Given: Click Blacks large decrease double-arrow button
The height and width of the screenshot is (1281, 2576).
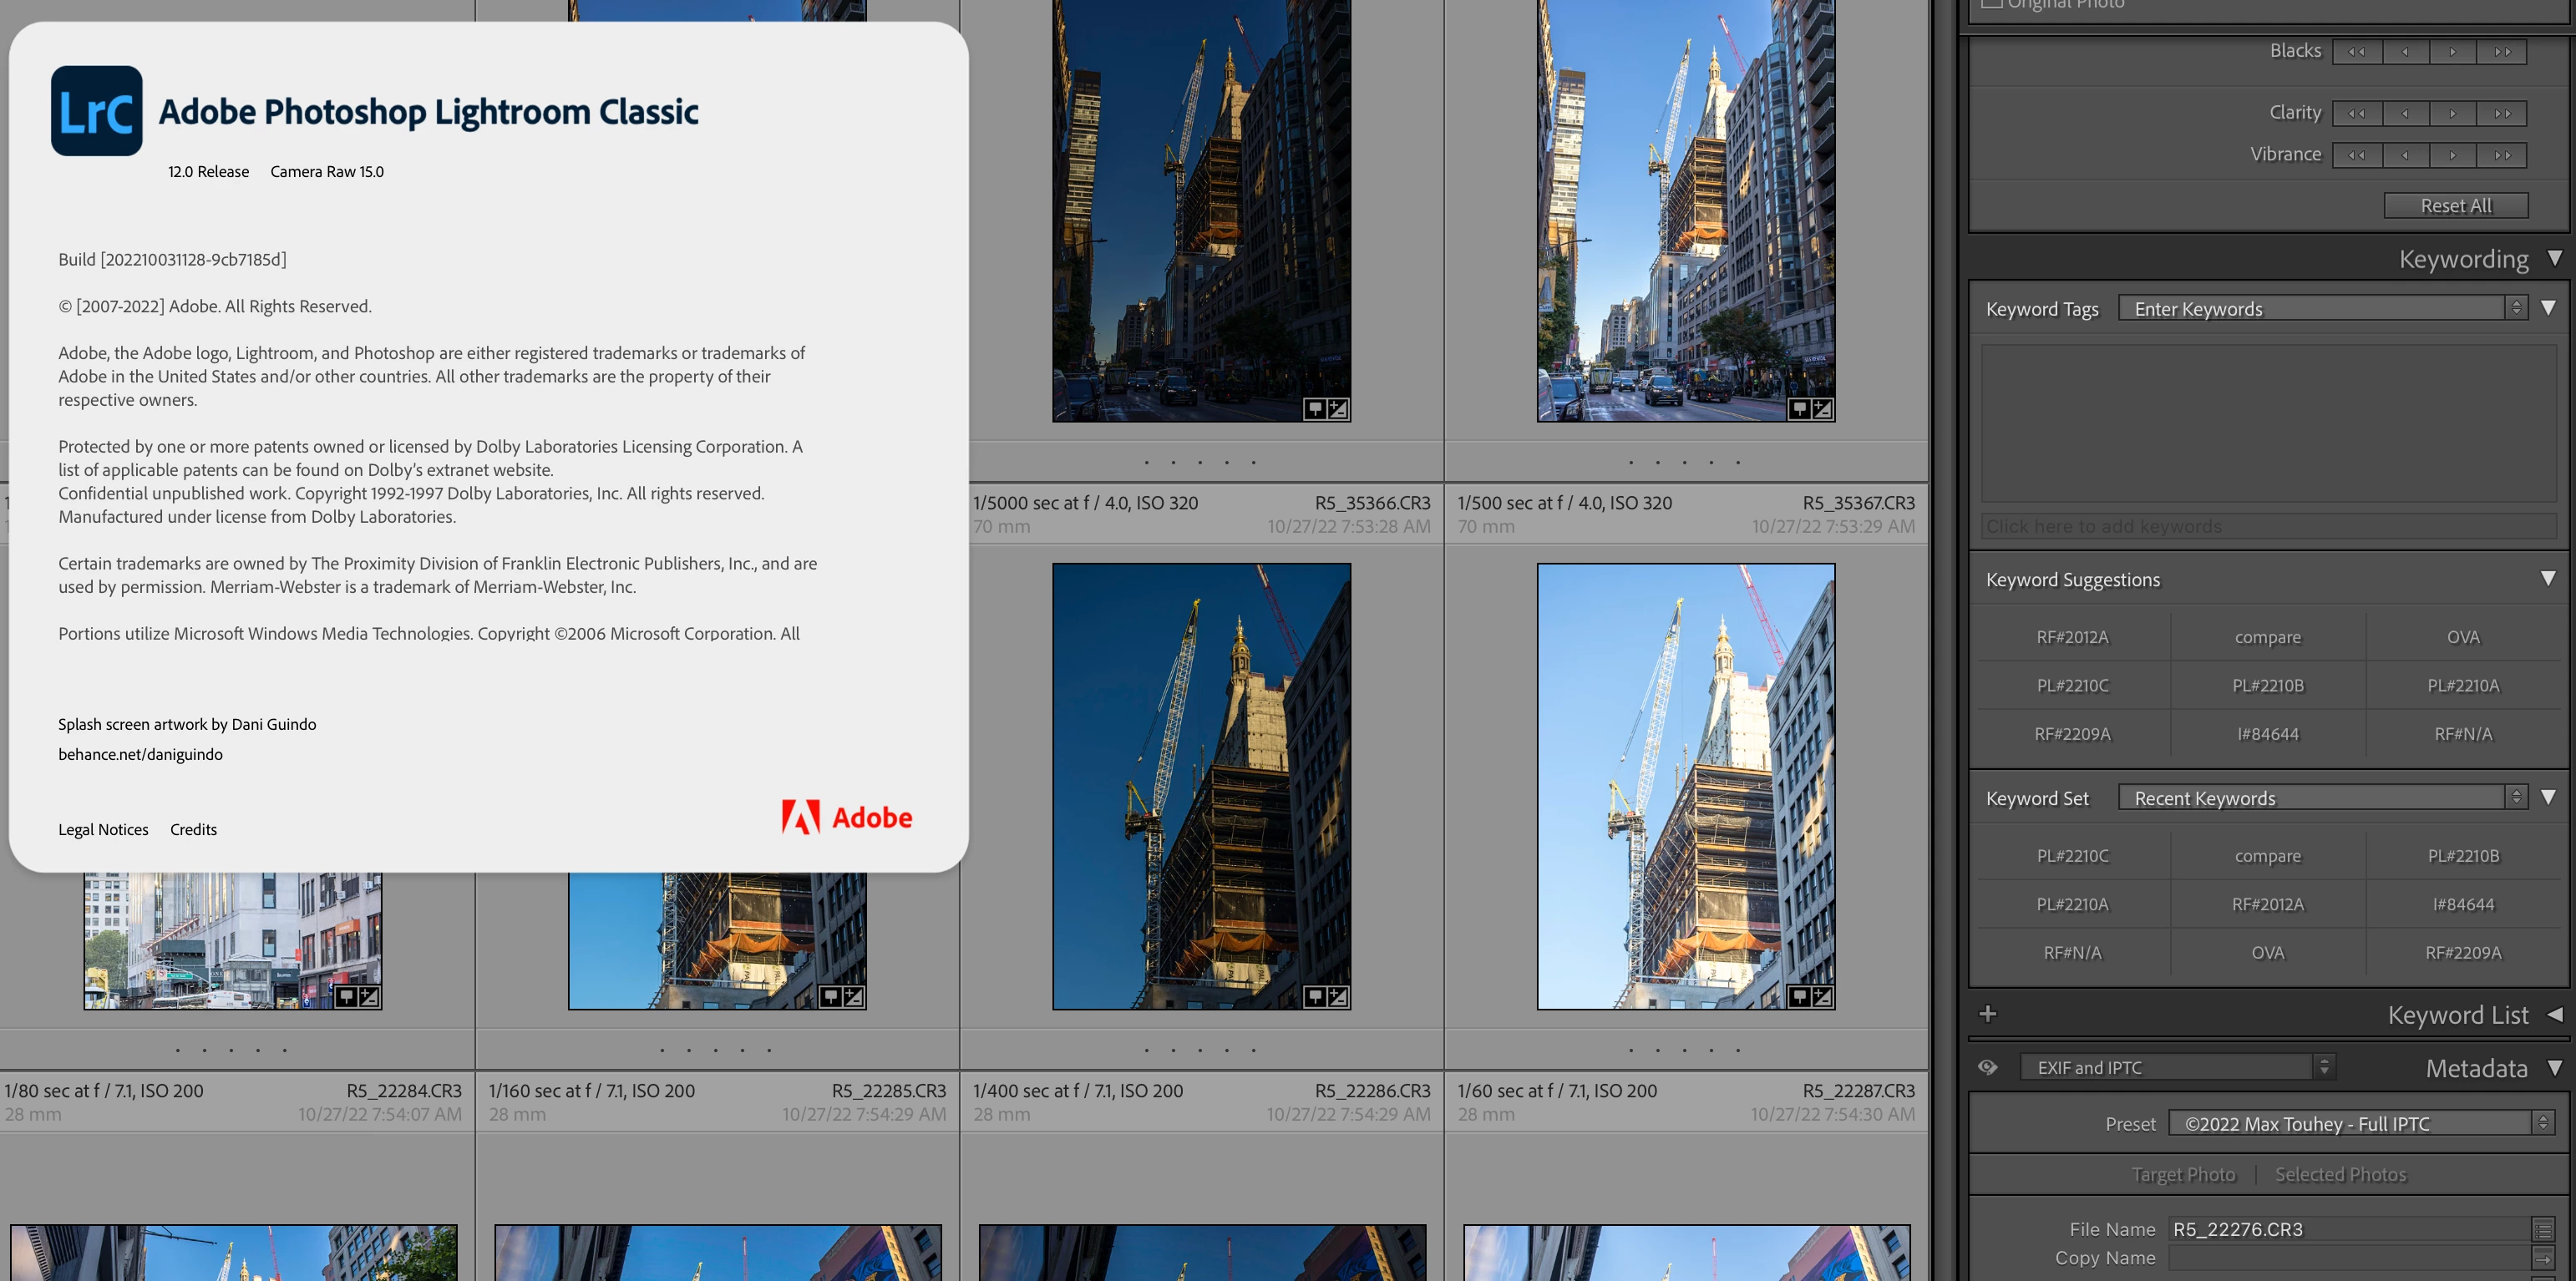Looking at the screenshot, I should point(2357,52).
